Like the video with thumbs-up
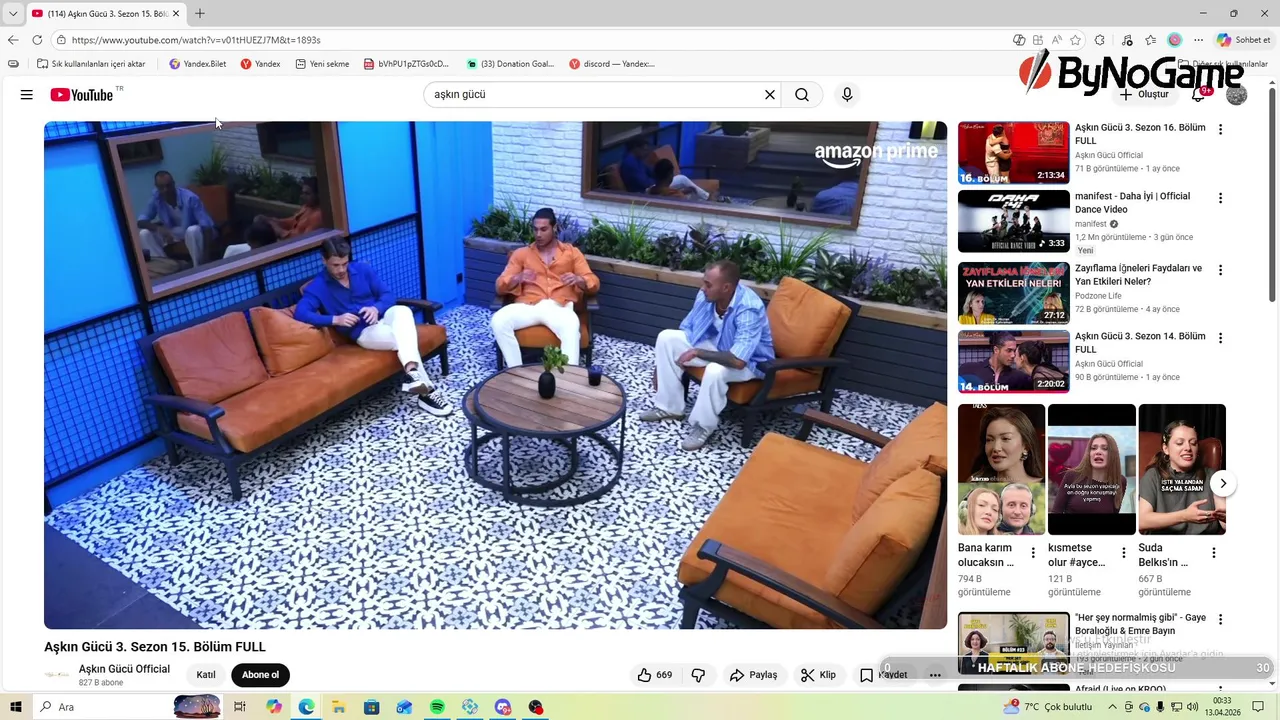 (x=655, y=675)
